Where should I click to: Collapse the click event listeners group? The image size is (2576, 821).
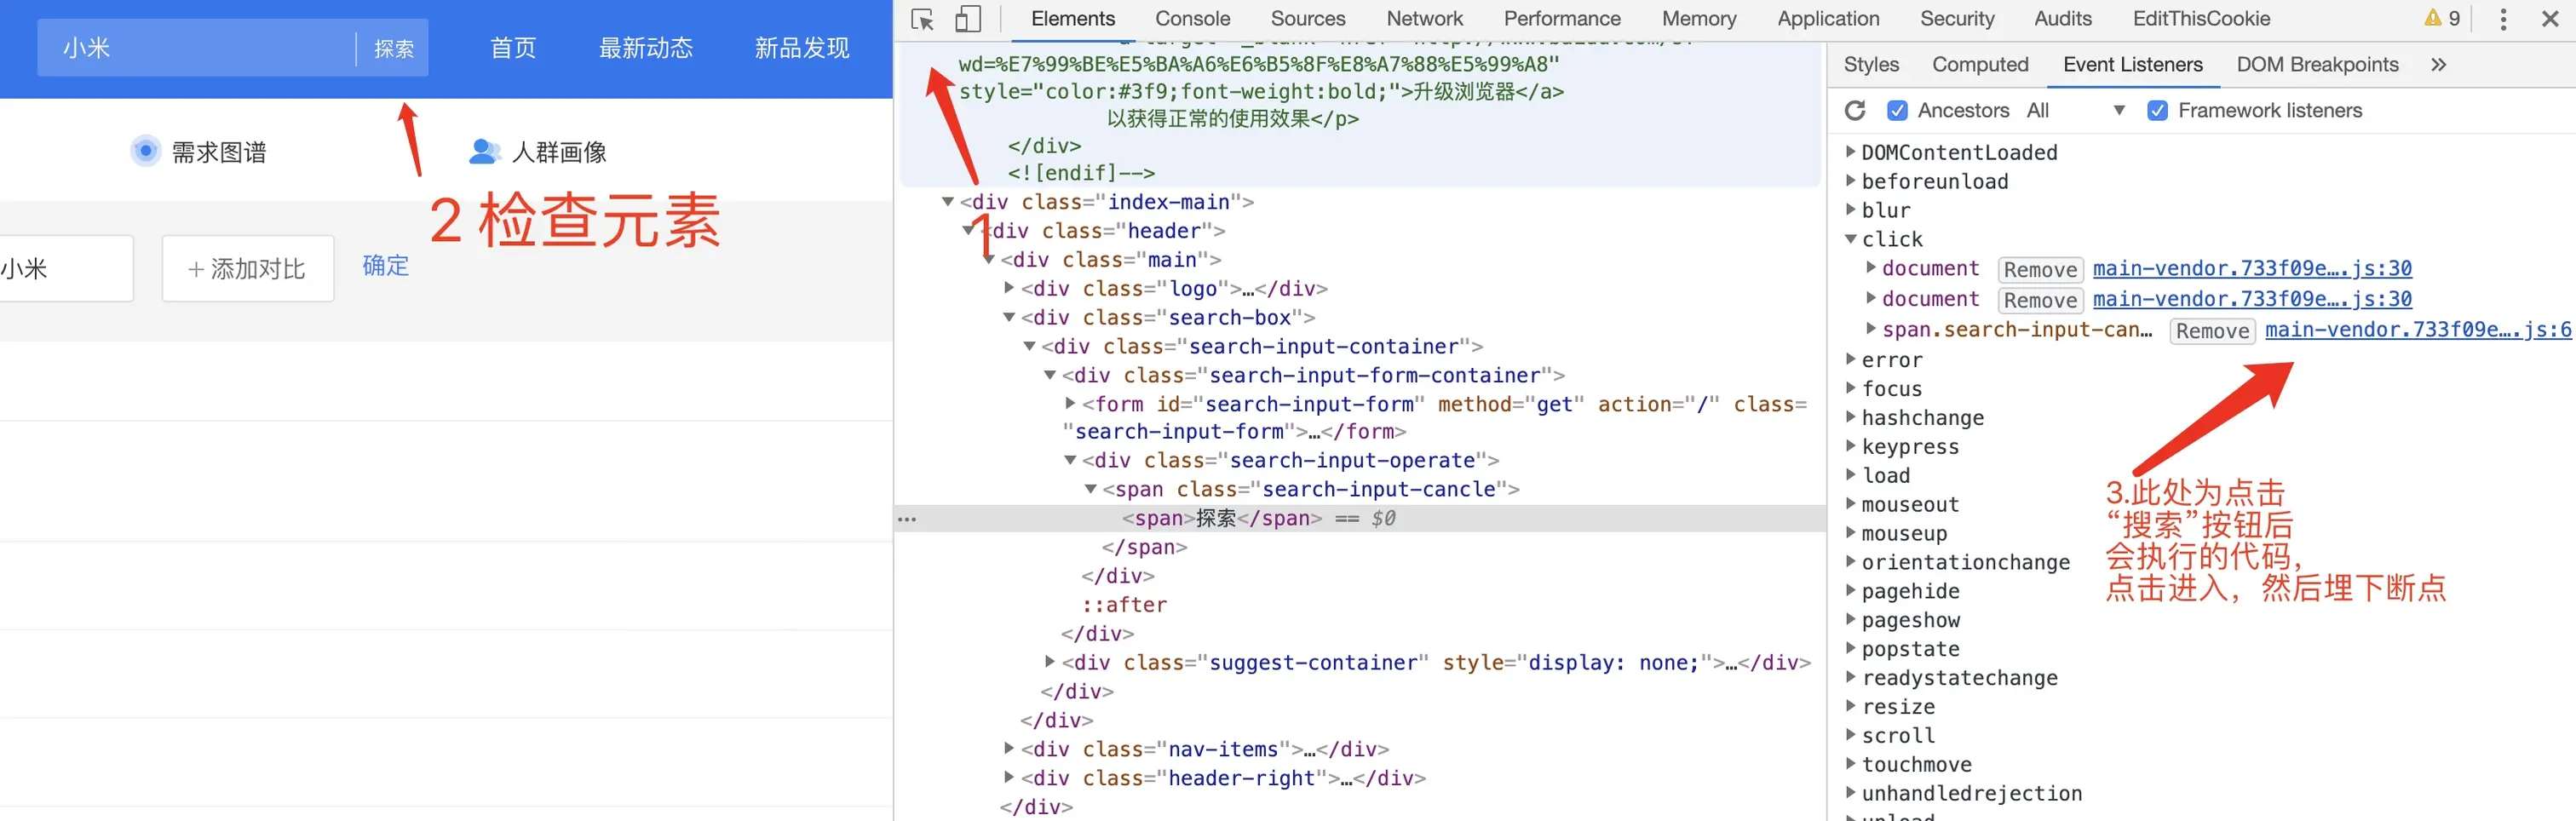[x=1851, y=239]
